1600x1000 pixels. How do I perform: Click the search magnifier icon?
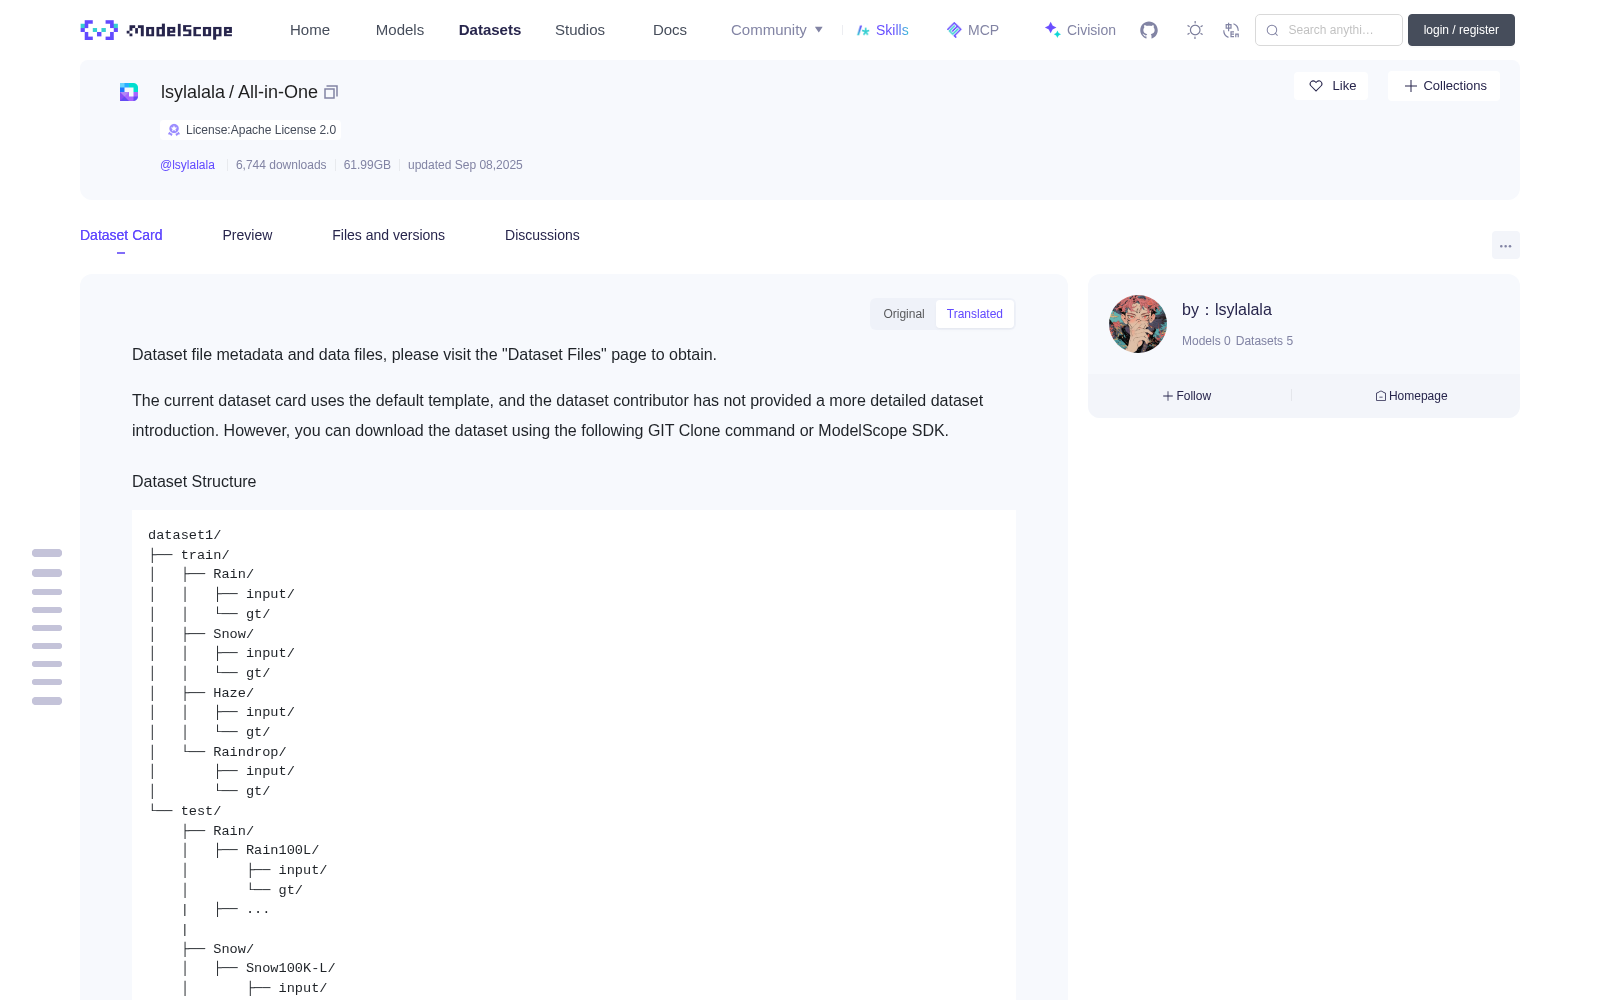tap(1272, 30)
